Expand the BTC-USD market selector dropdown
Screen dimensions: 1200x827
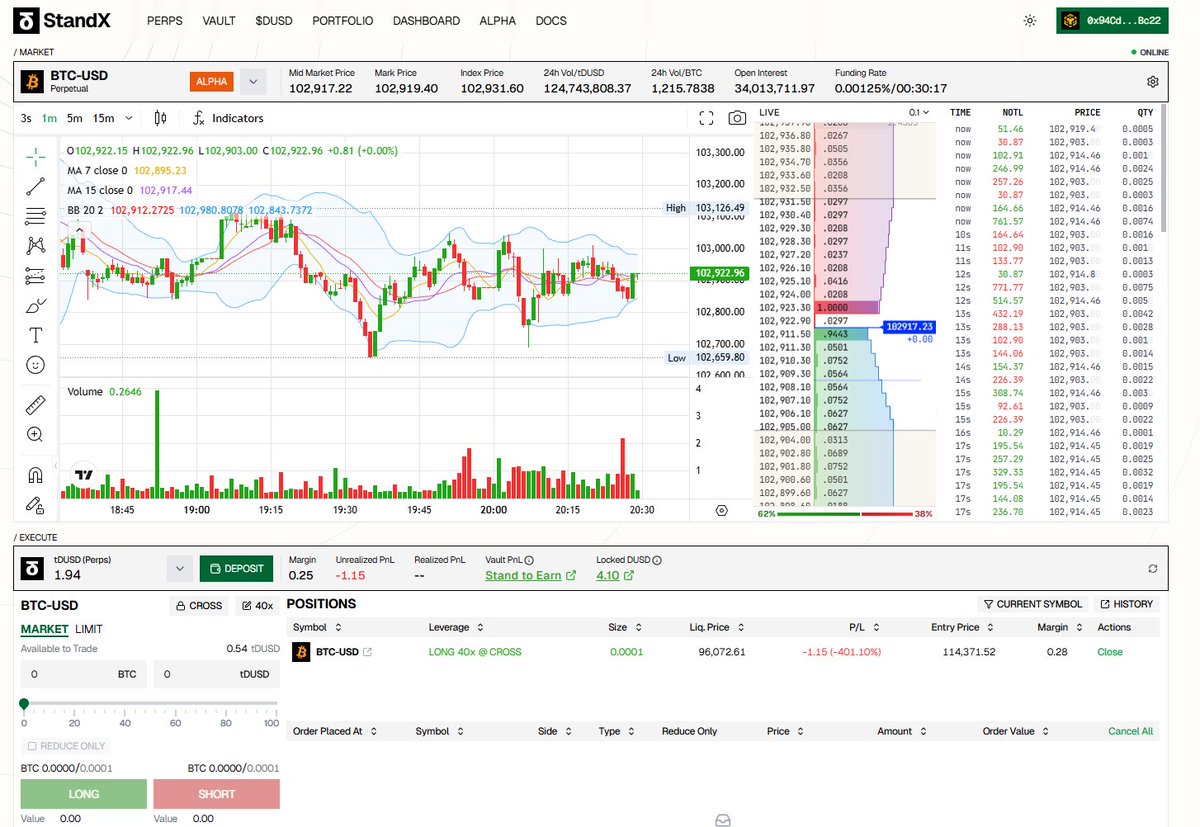[x=253, y=81]
